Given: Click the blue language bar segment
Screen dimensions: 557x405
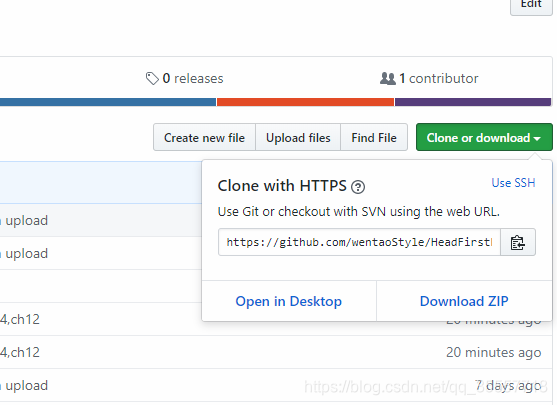Looking at the screenshot, I should click(x=108, y=102).
